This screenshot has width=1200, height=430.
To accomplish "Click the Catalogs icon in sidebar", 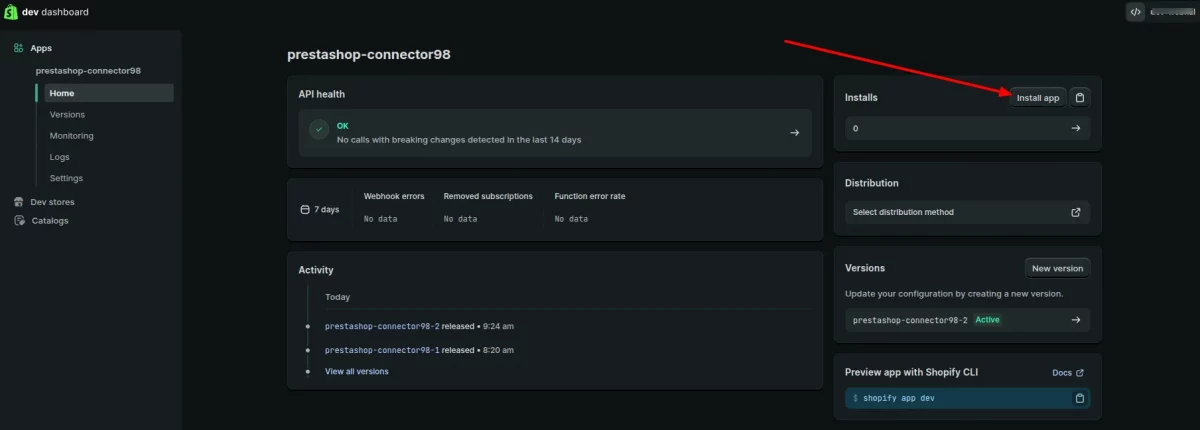I will 19,221.
